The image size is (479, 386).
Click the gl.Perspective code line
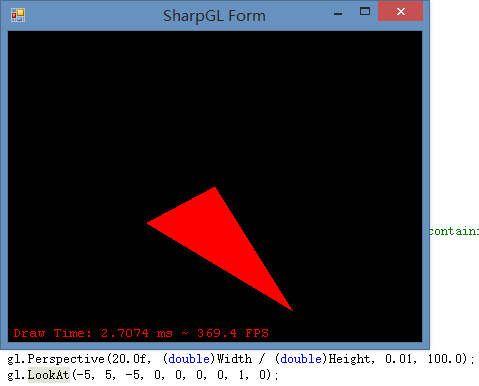pyautogui.click(x=240, y=359)
